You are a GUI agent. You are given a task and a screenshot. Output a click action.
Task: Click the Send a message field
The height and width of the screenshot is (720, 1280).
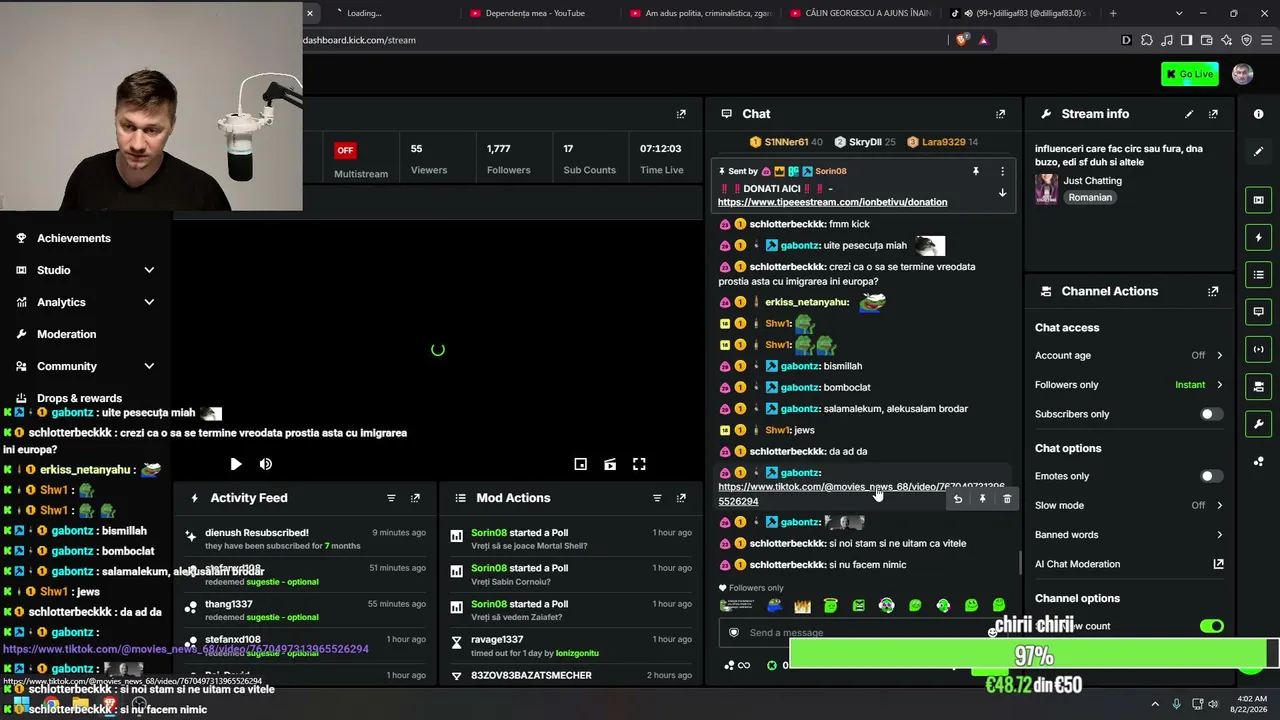pyautogui.click(x=860, y=632)
